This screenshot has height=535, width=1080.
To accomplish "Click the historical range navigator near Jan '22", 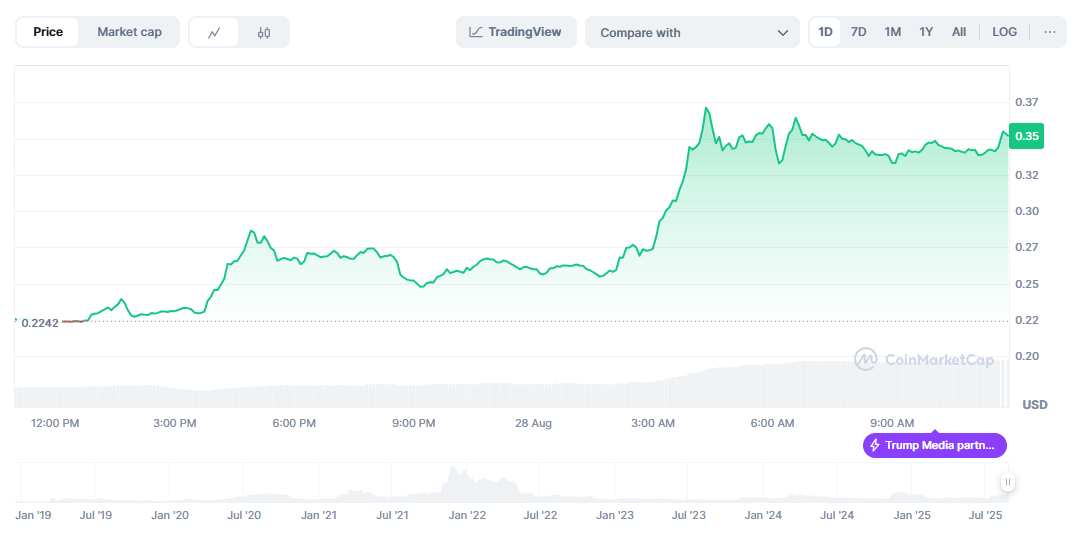I will [466, 484].
